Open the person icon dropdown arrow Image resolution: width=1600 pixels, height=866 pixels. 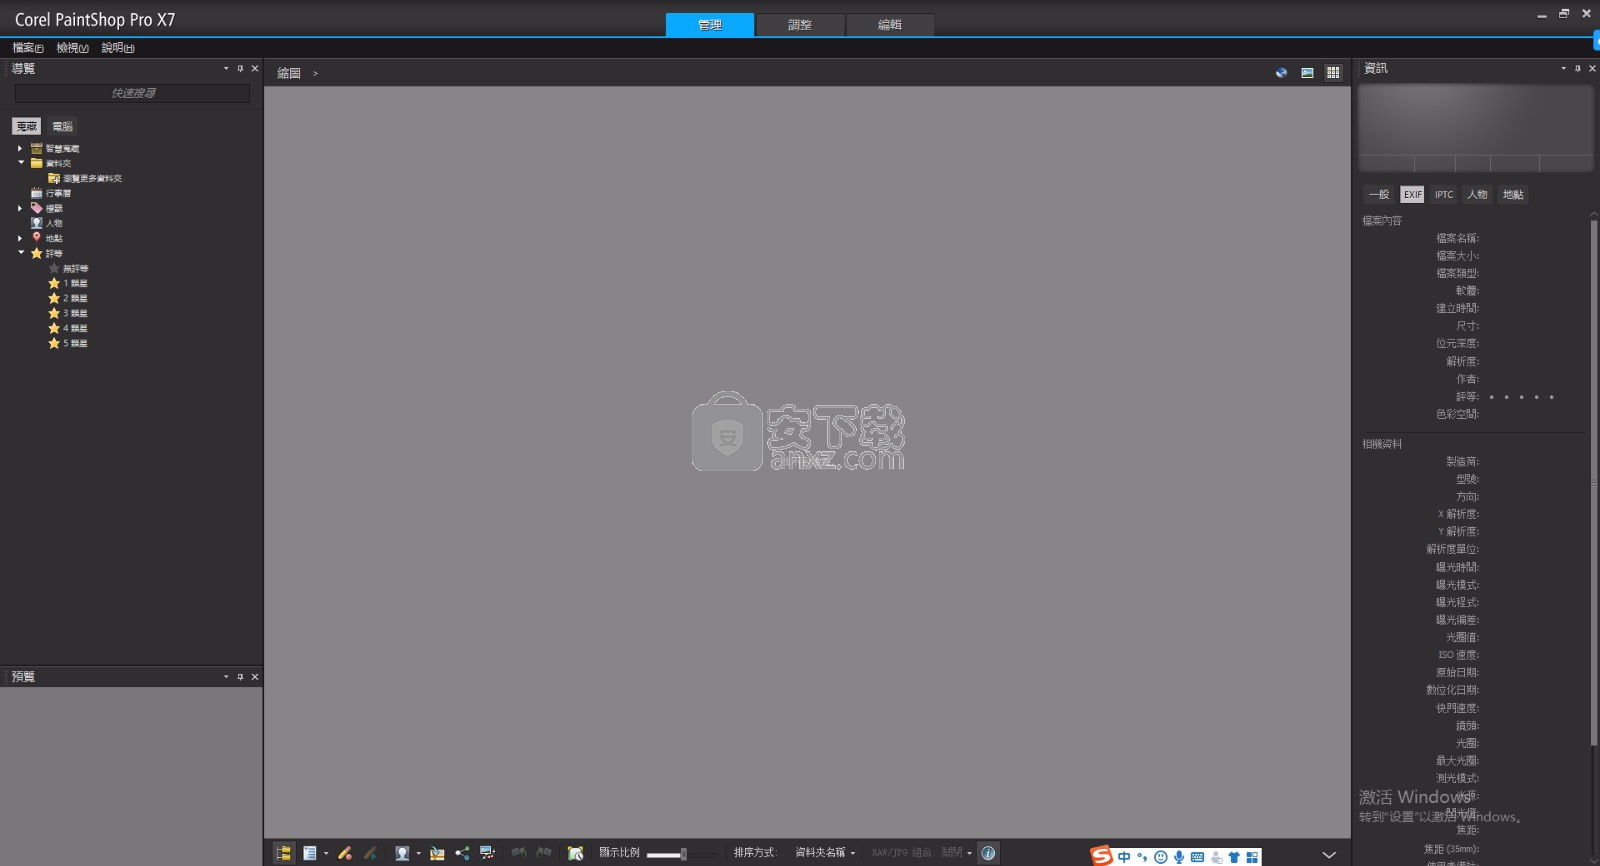click(x=418, y=854)
